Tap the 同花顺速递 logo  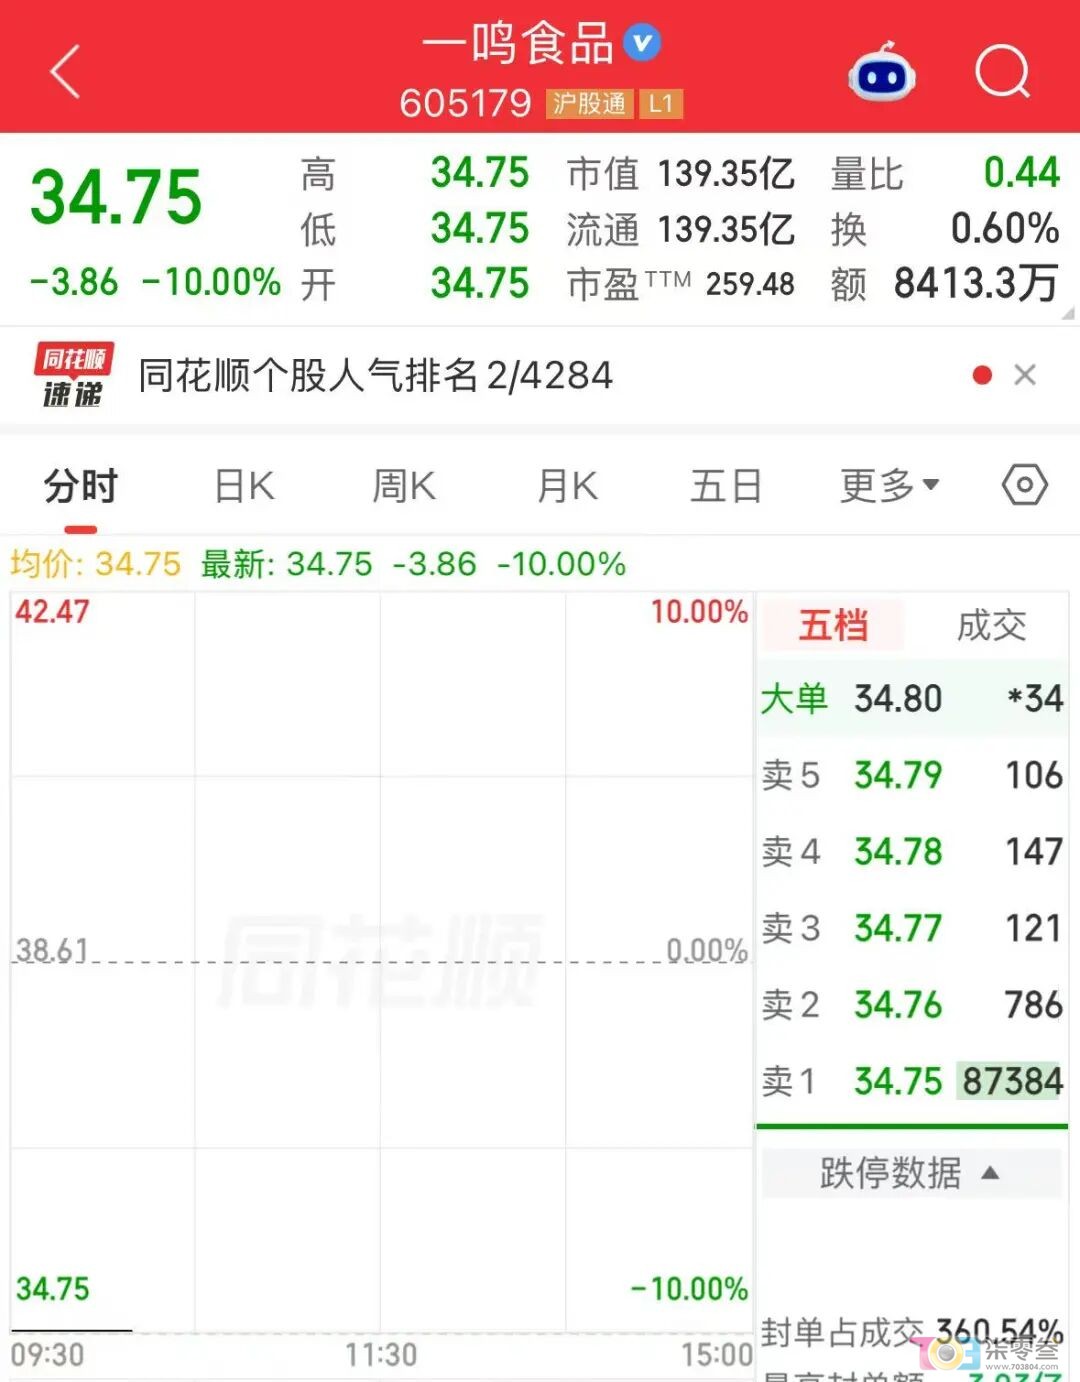click(73, 375)
